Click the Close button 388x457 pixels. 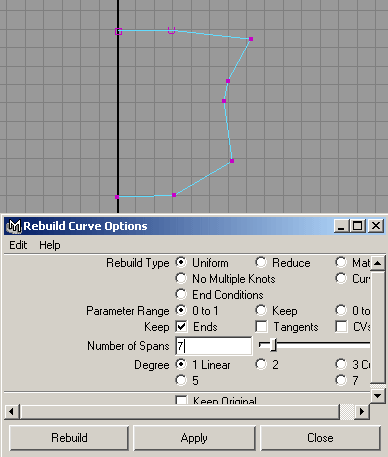pyautogui.click(x=320, y=438)
